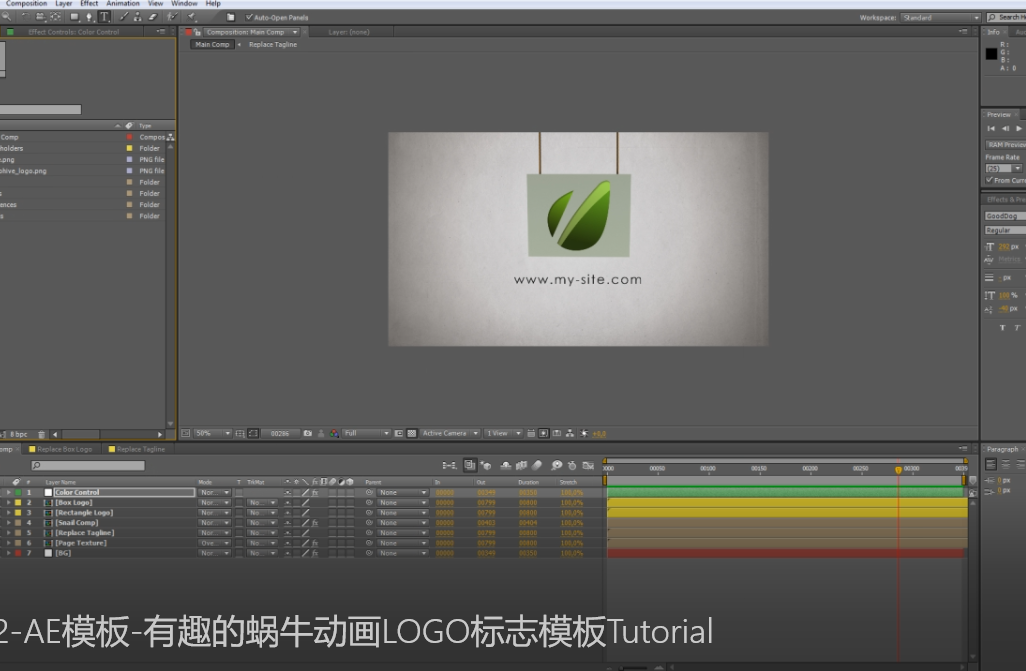Click the current time 00286 display
Screen dimensions: 1026x671
[280, 433]
